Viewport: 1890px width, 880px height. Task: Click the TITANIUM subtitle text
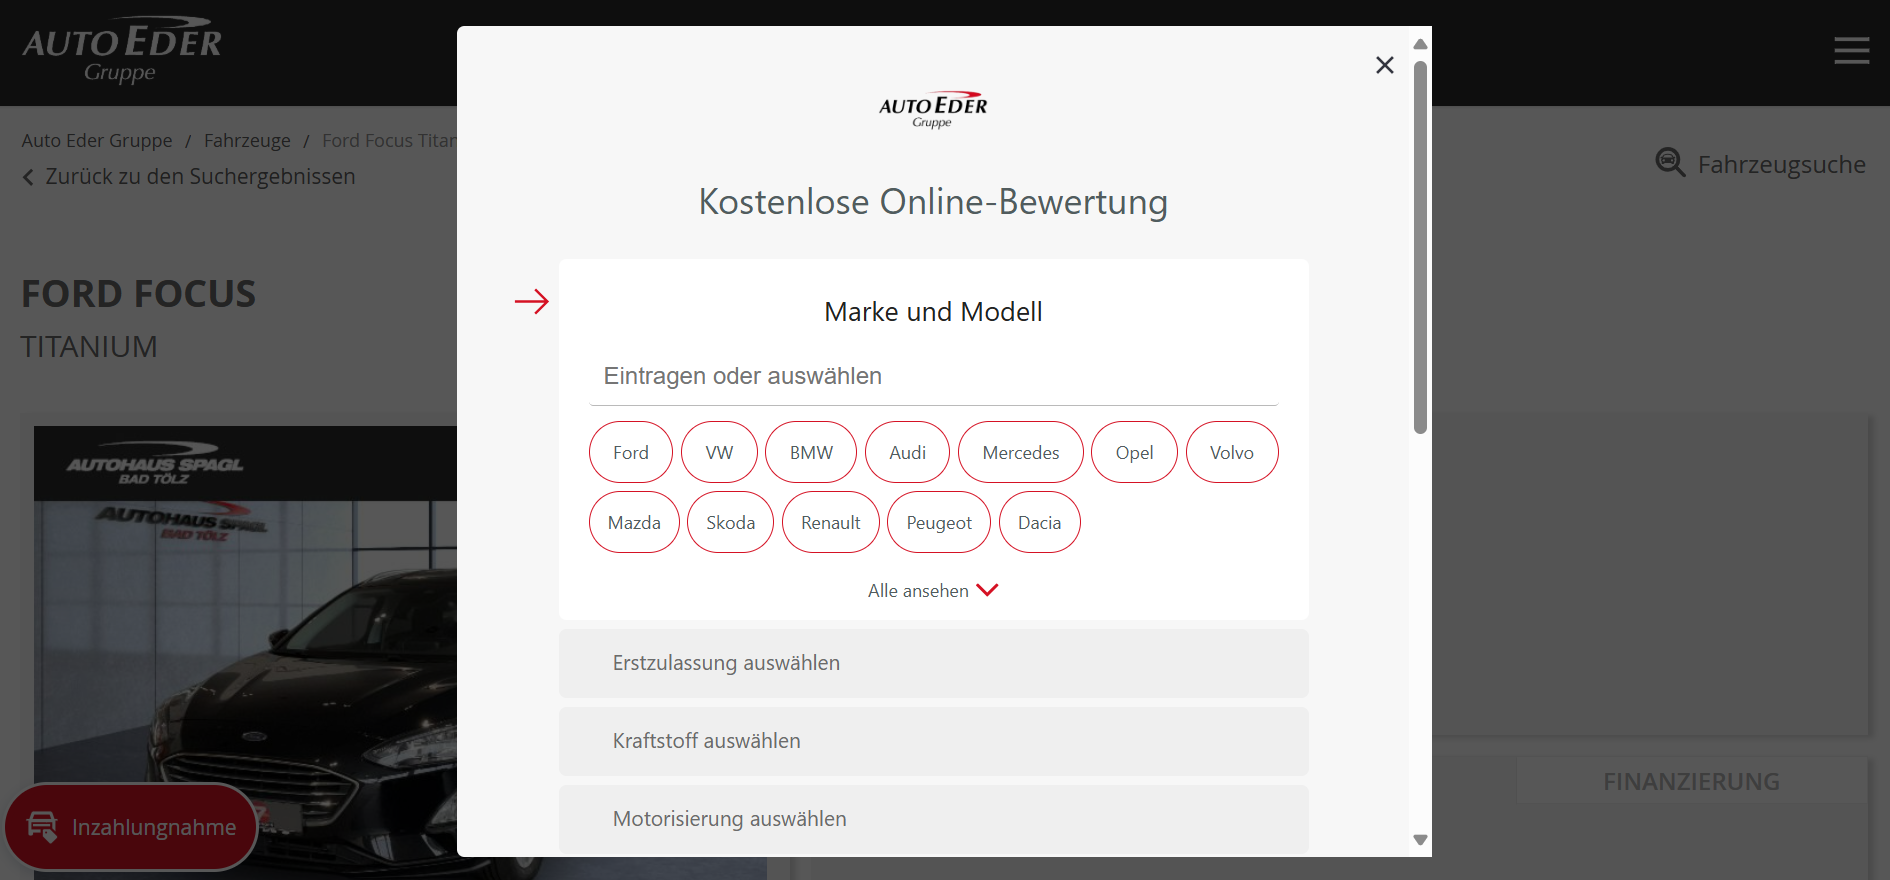click(x=89, y=347)
